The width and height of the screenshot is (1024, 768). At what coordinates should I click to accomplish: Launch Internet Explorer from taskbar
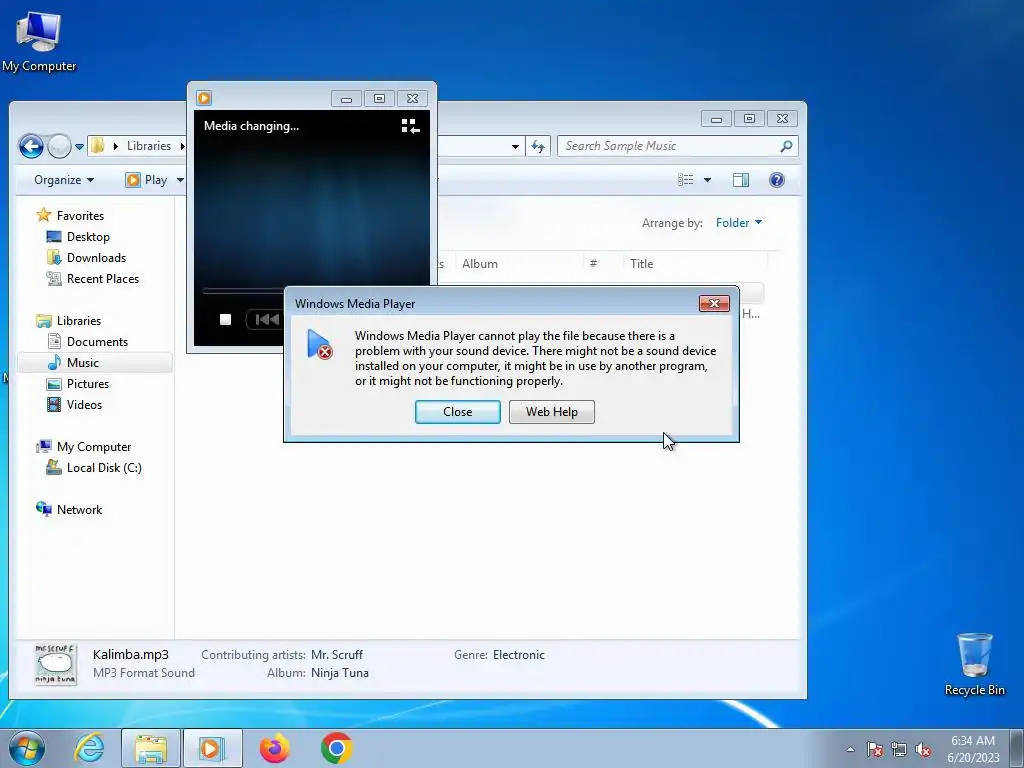89,748
